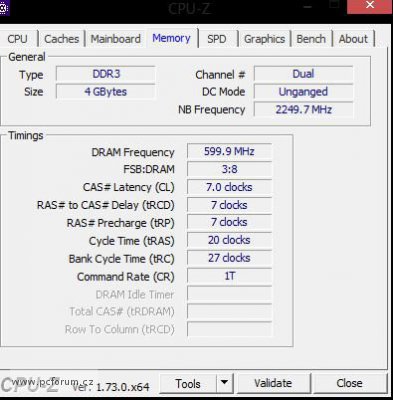Click the CPU-Z app icon in title bar
This screenshot has height=400, width=393.
(x=4, y=8)
